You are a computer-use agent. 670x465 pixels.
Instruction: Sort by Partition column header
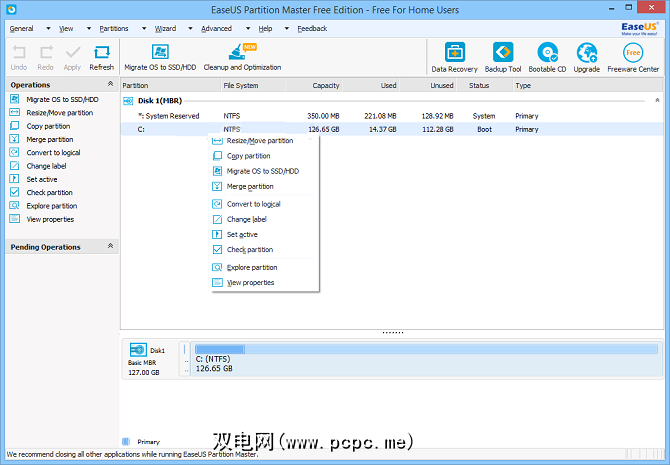pyautogui.click(x=170, y=85)
